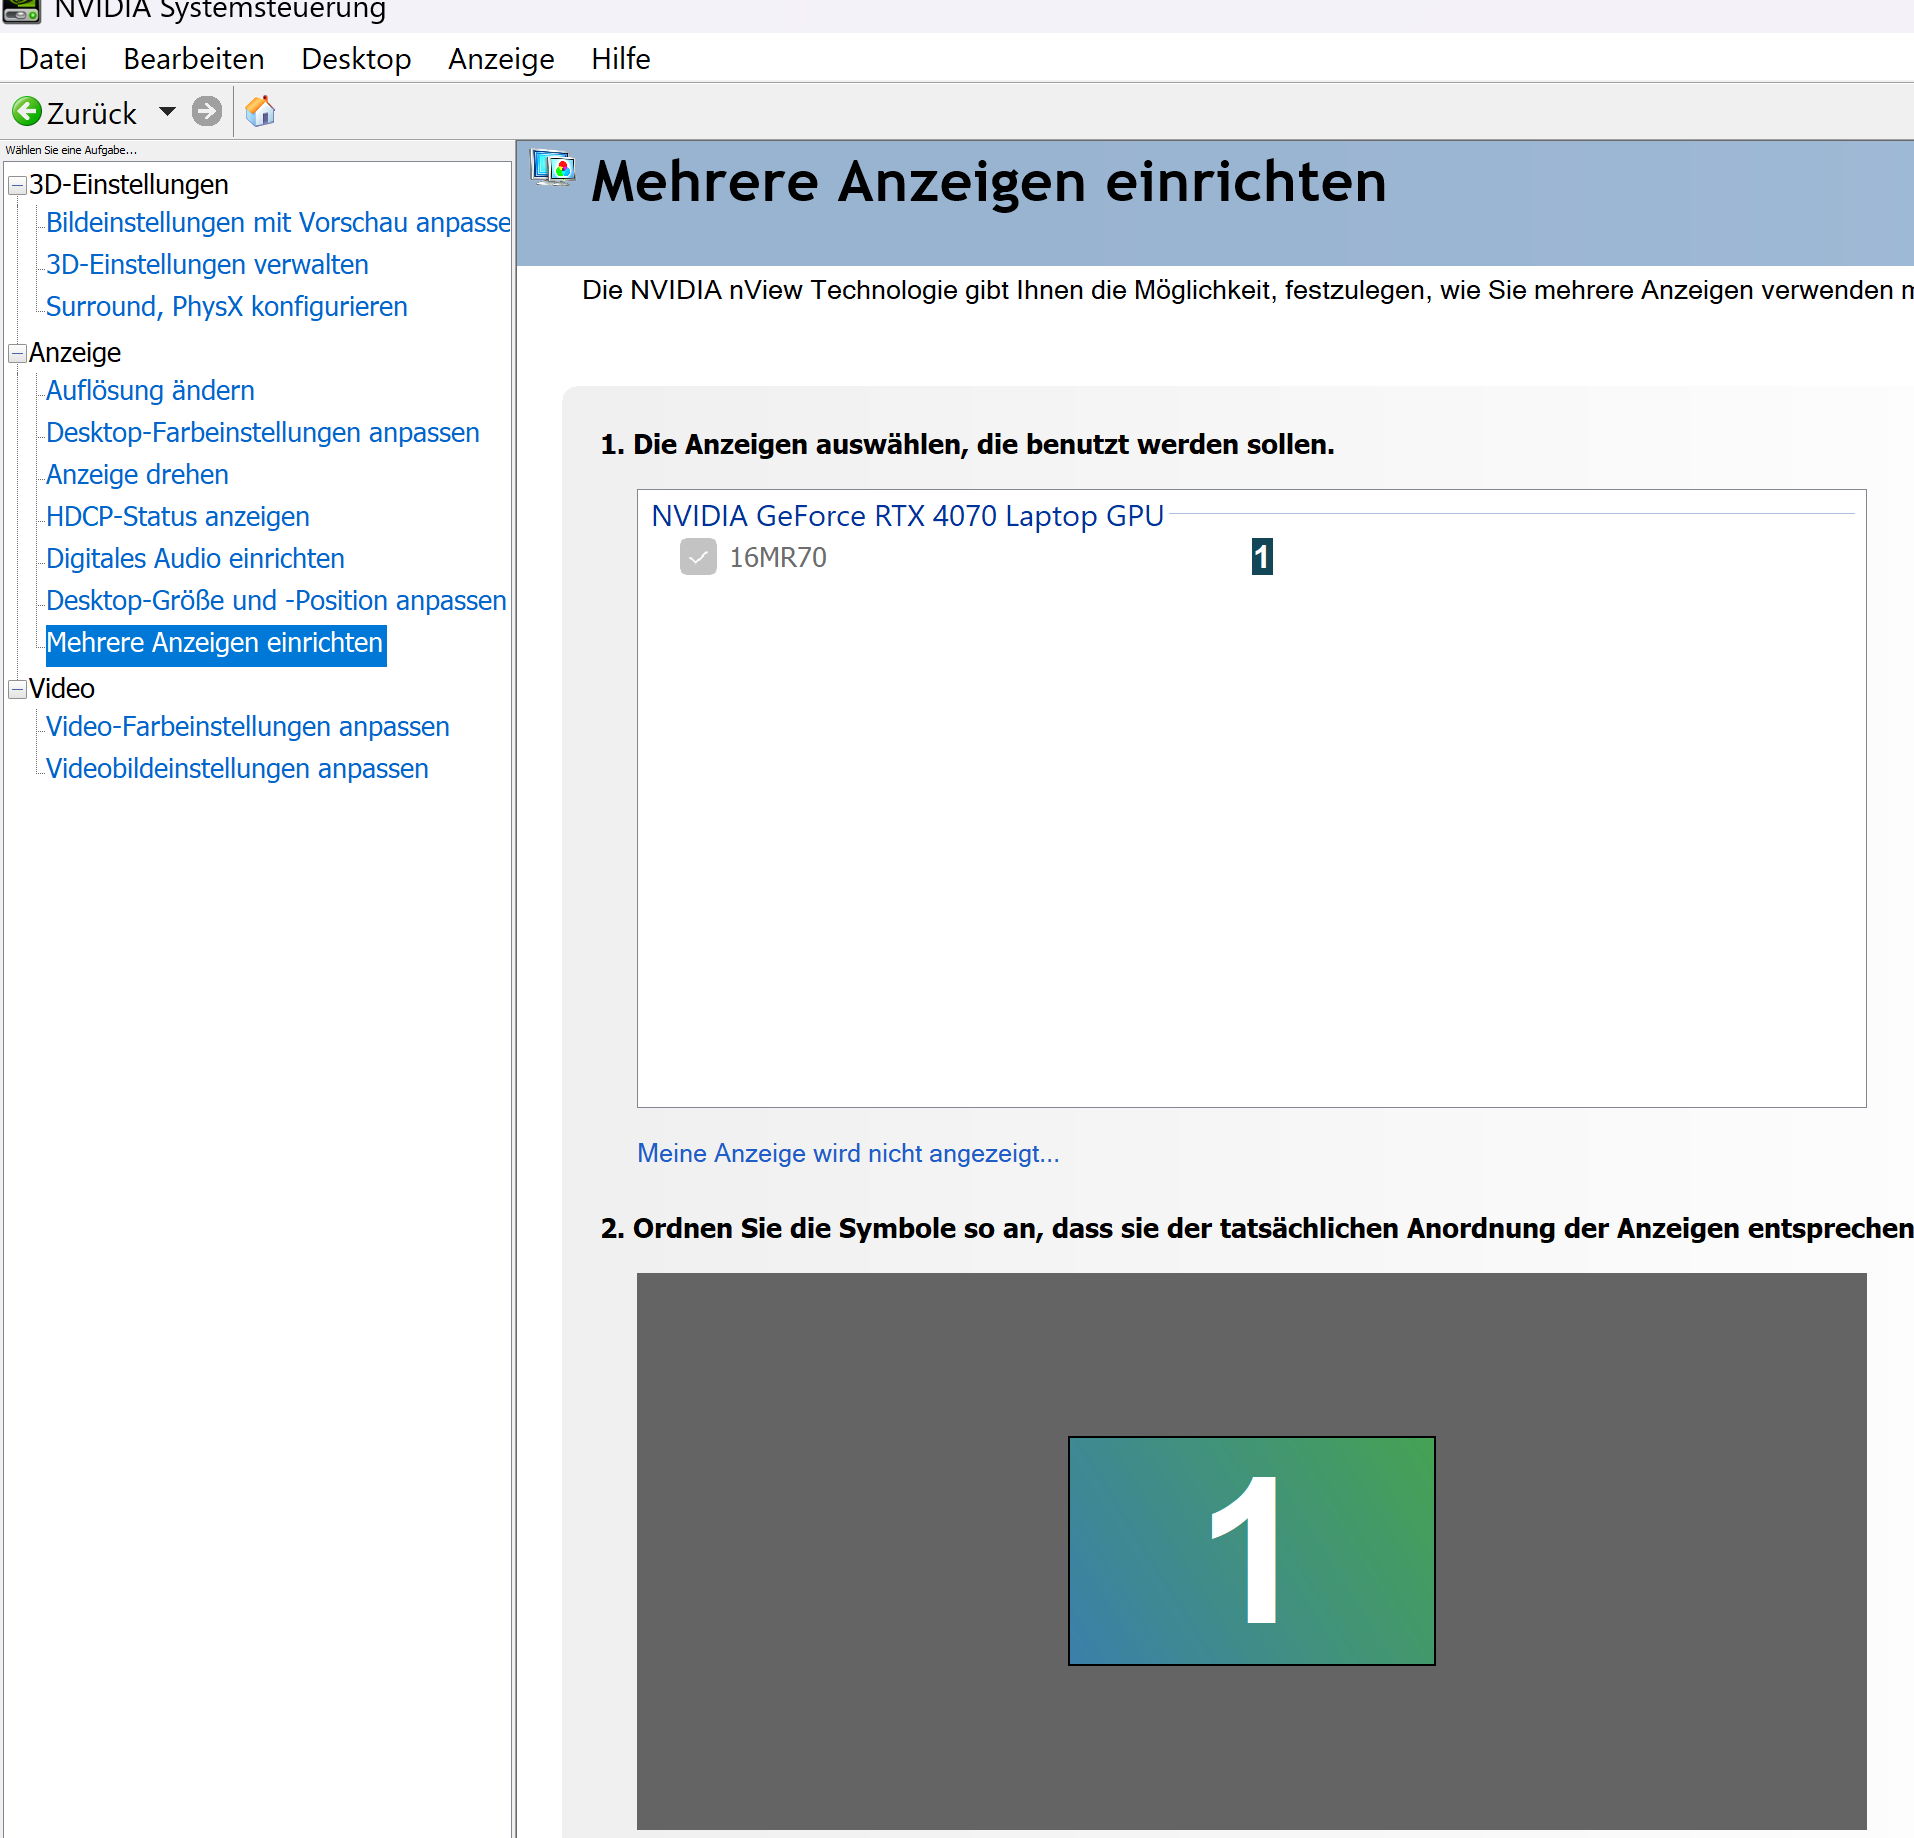
Task: Click 'Meine Anzeige wird nicht angezeigt...' link
Action: click(x=848, y=1153)
